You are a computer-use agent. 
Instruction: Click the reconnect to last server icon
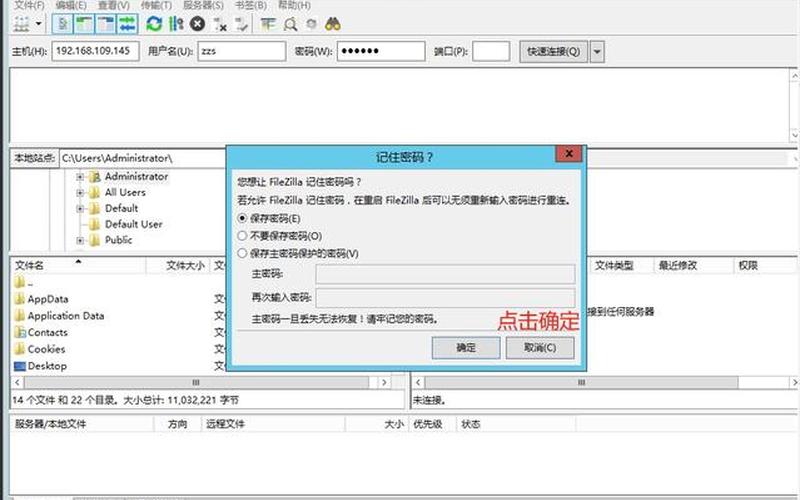[x=241, y=23]
